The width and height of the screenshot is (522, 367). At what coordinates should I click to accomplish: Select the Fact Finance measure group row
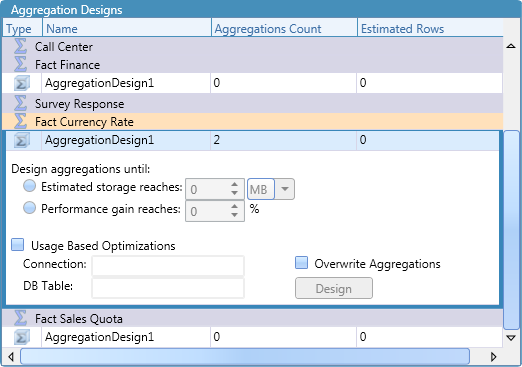click(252, 64)
